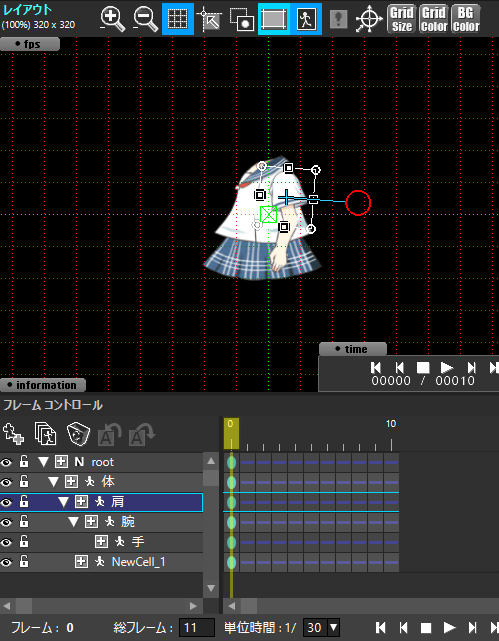Collapse the 体 tree node triangle
499x641 pixels.
click(x=53, y=482)
